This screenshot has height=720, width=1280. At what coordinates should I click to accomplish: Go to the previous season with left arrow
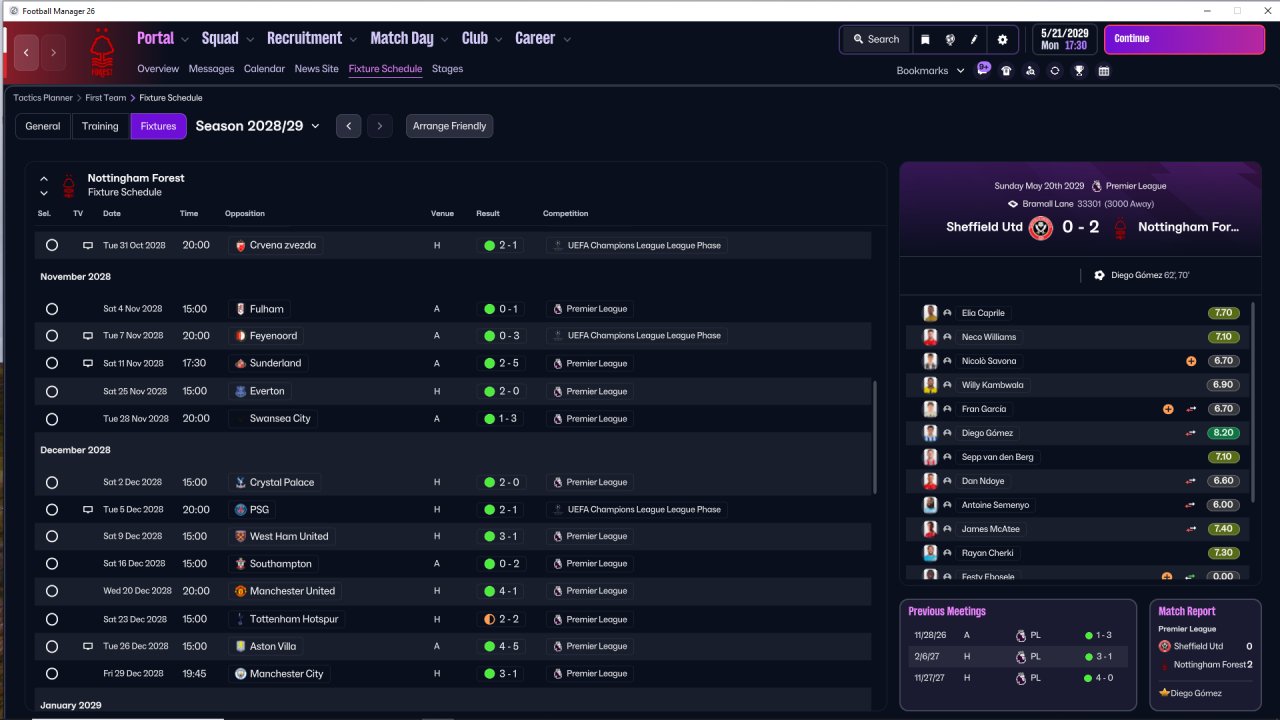pyautogui.click(x=348, y=126)
